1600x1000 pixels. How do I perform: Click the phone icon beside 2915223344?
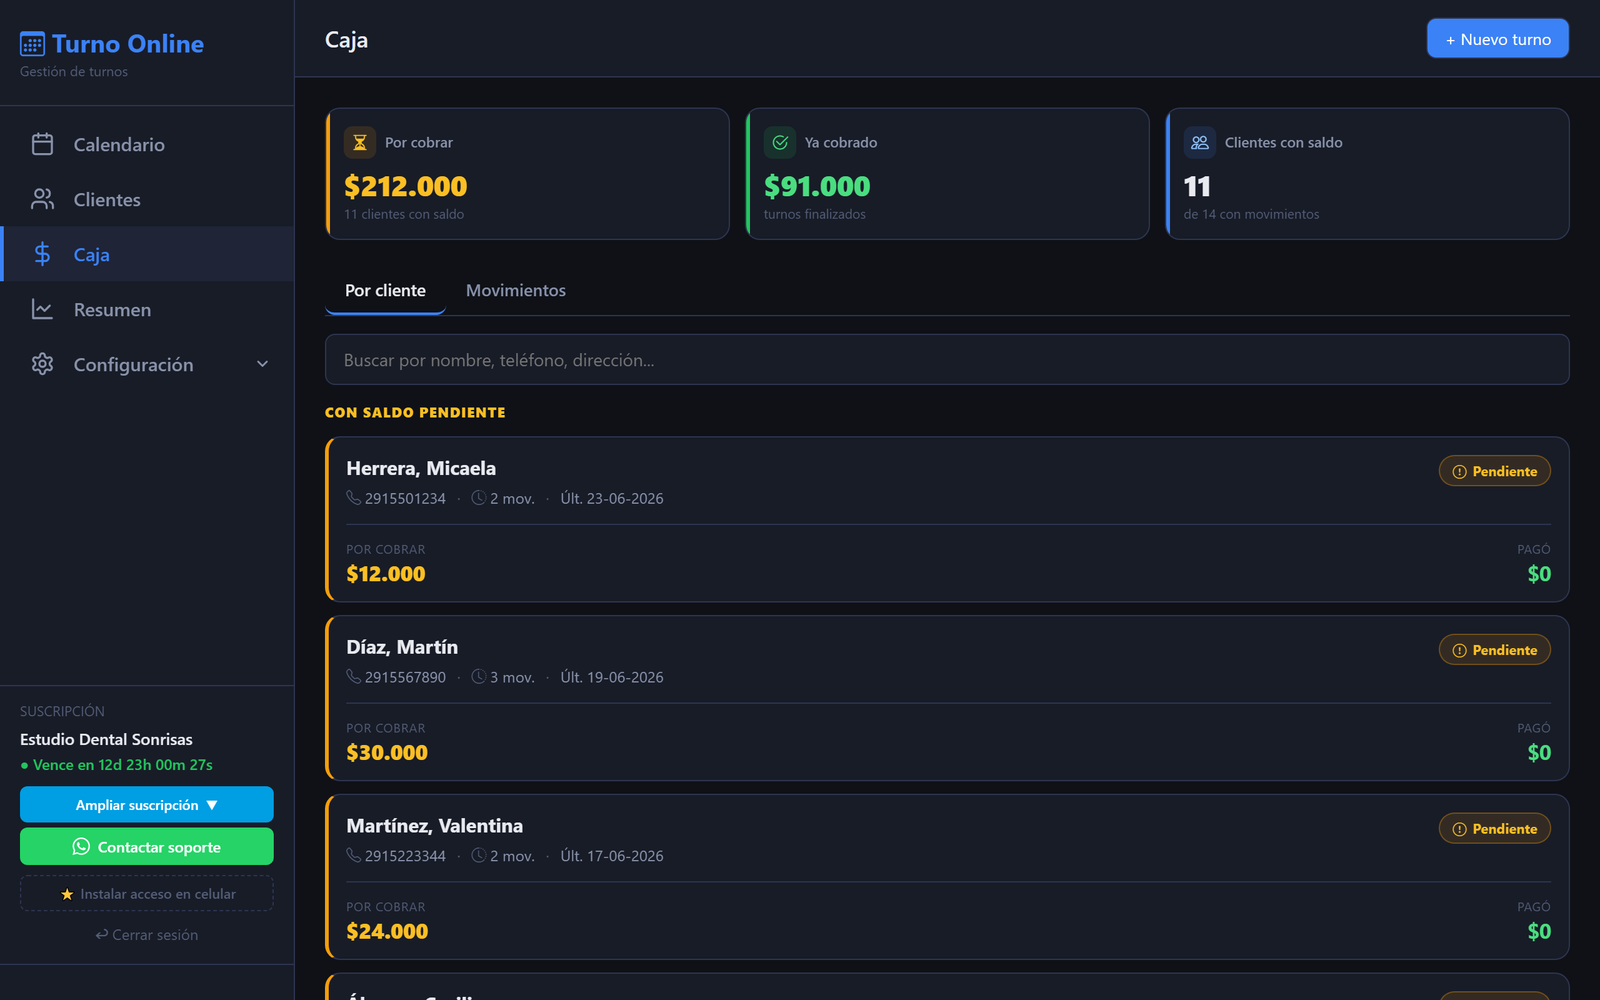click(354, 856)
